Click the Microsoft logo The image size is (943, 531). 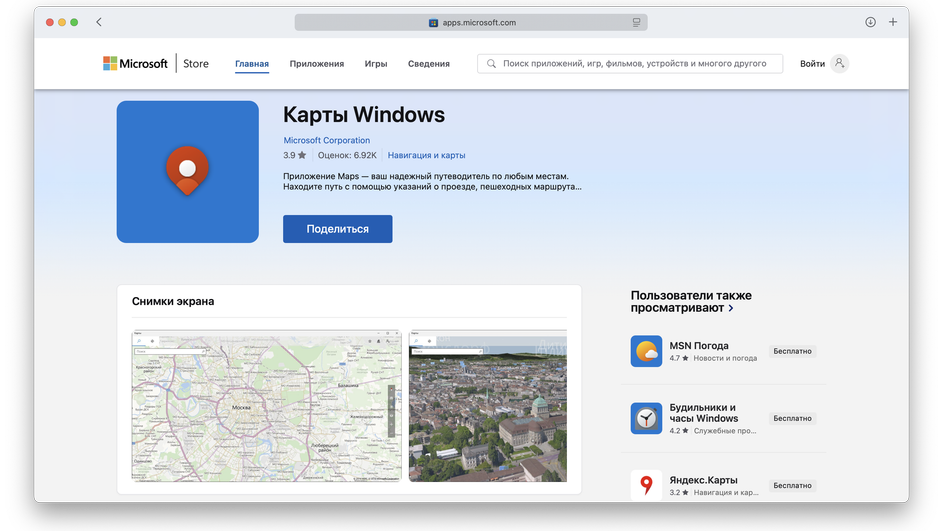tap(135, 63)
